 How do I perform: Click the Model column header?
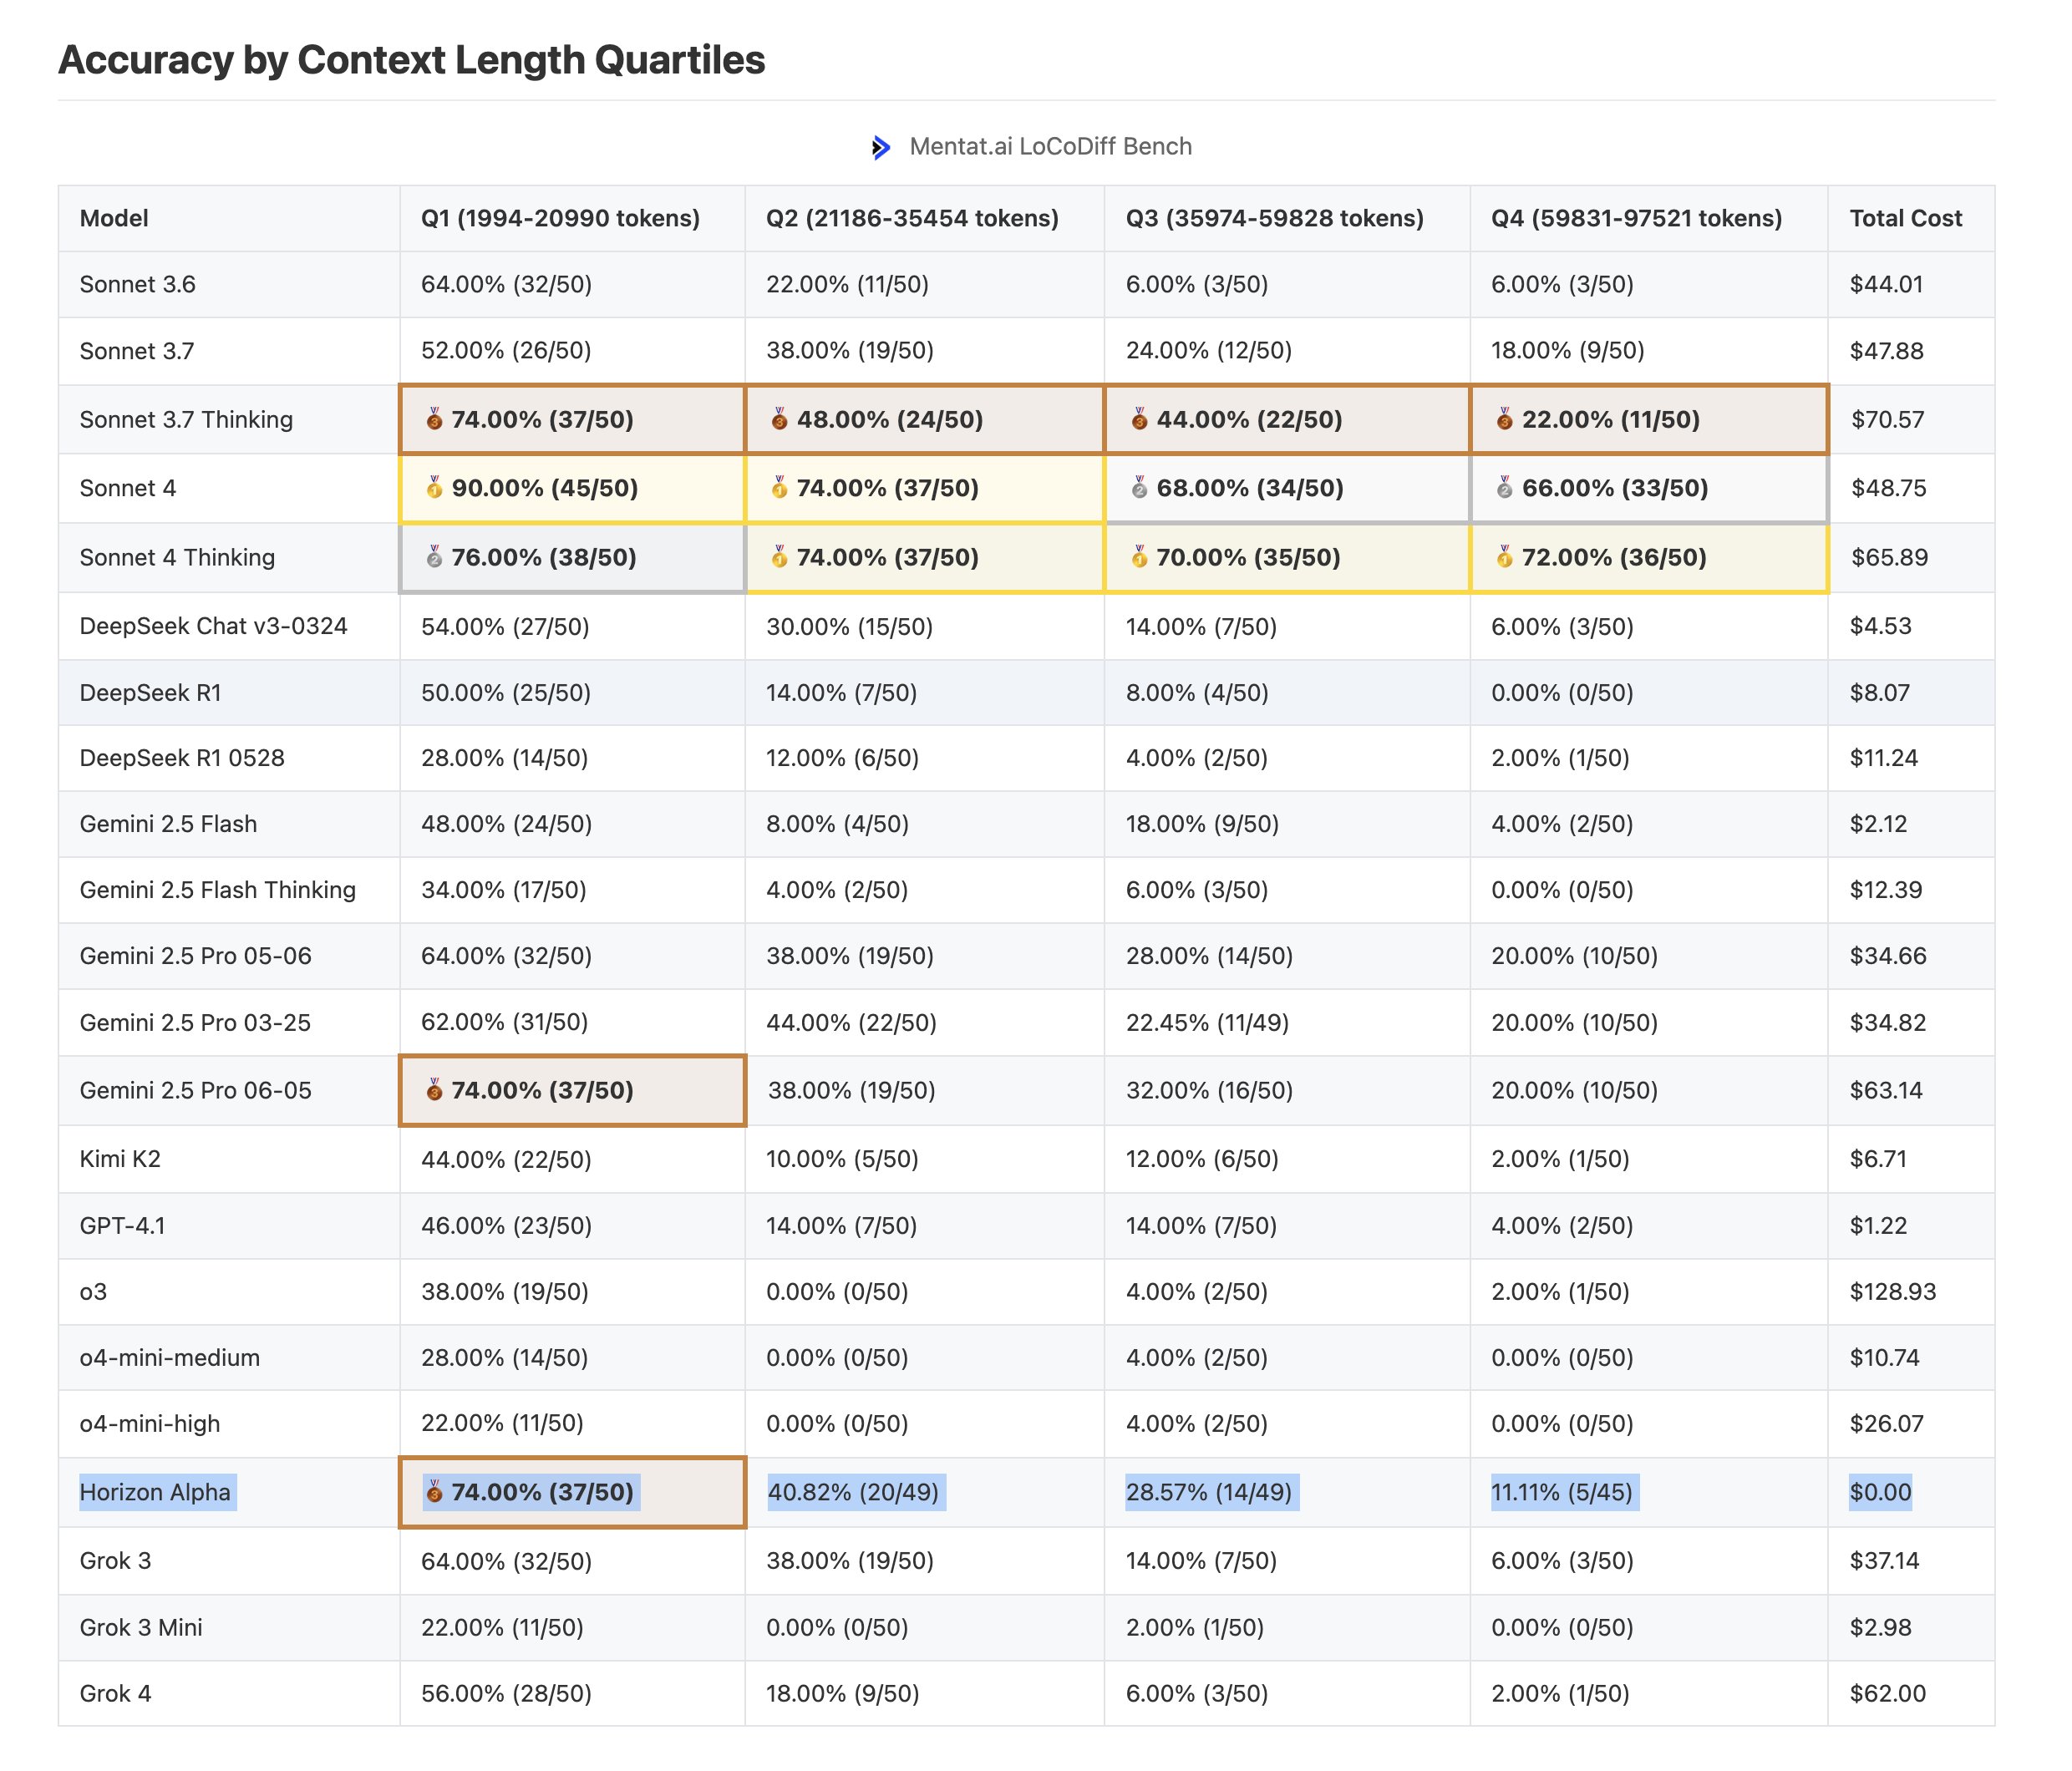pos(114,218)
